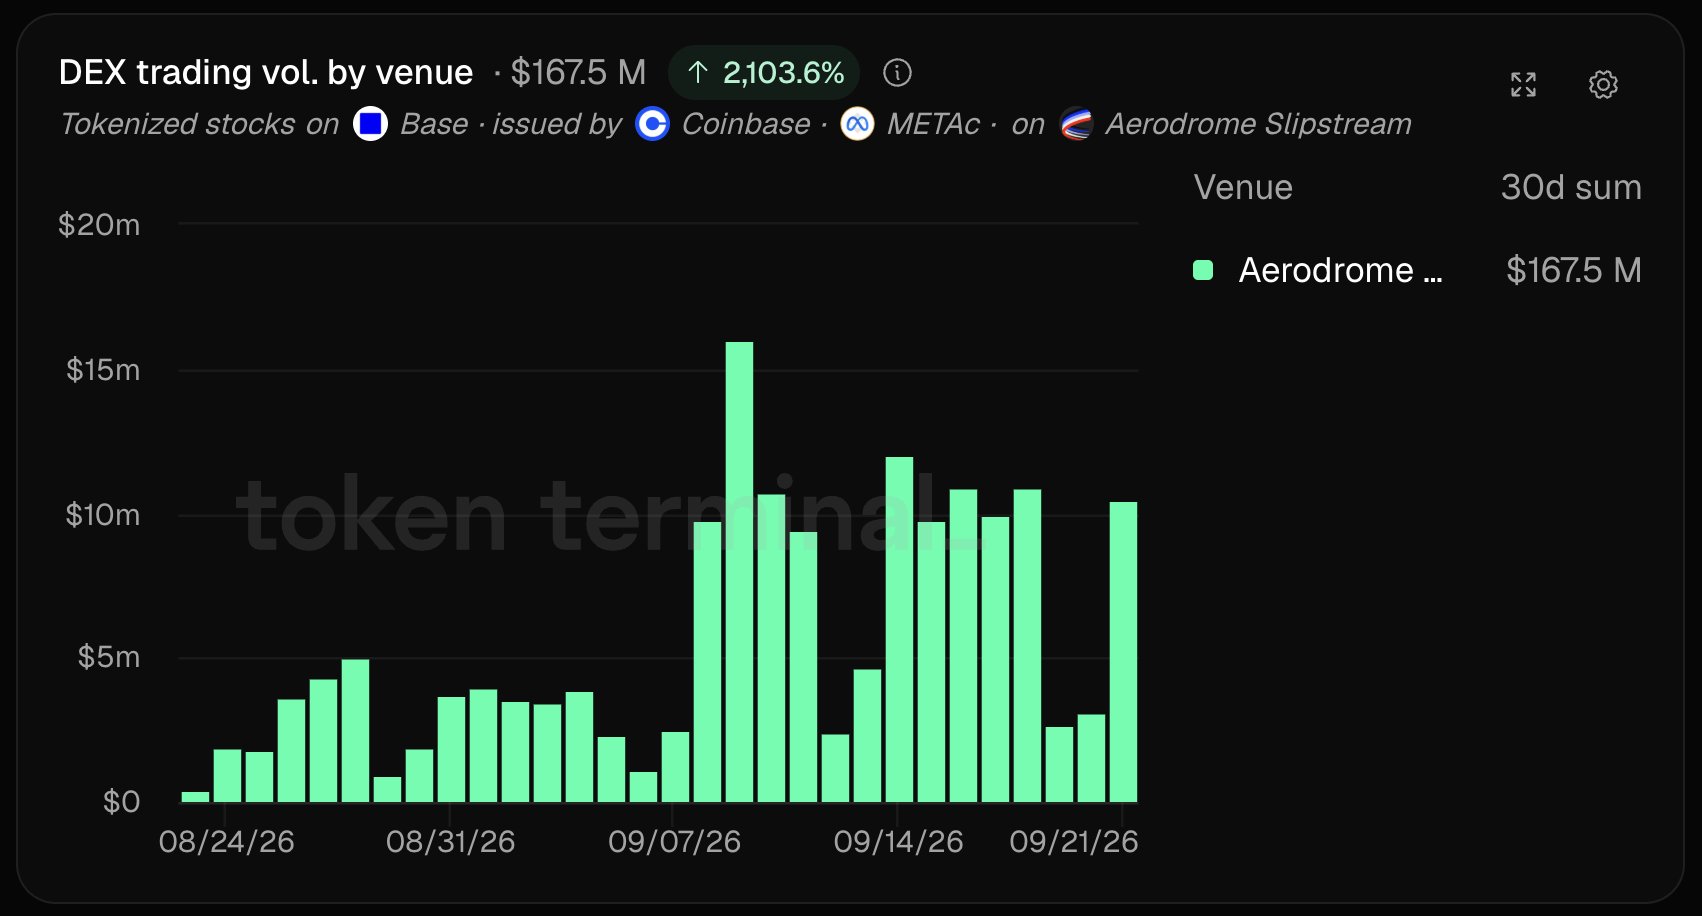The height and width of the screenshot is (916, 1702).
Task: Click the $10m y-axis label
Action: tap(102, 515)
